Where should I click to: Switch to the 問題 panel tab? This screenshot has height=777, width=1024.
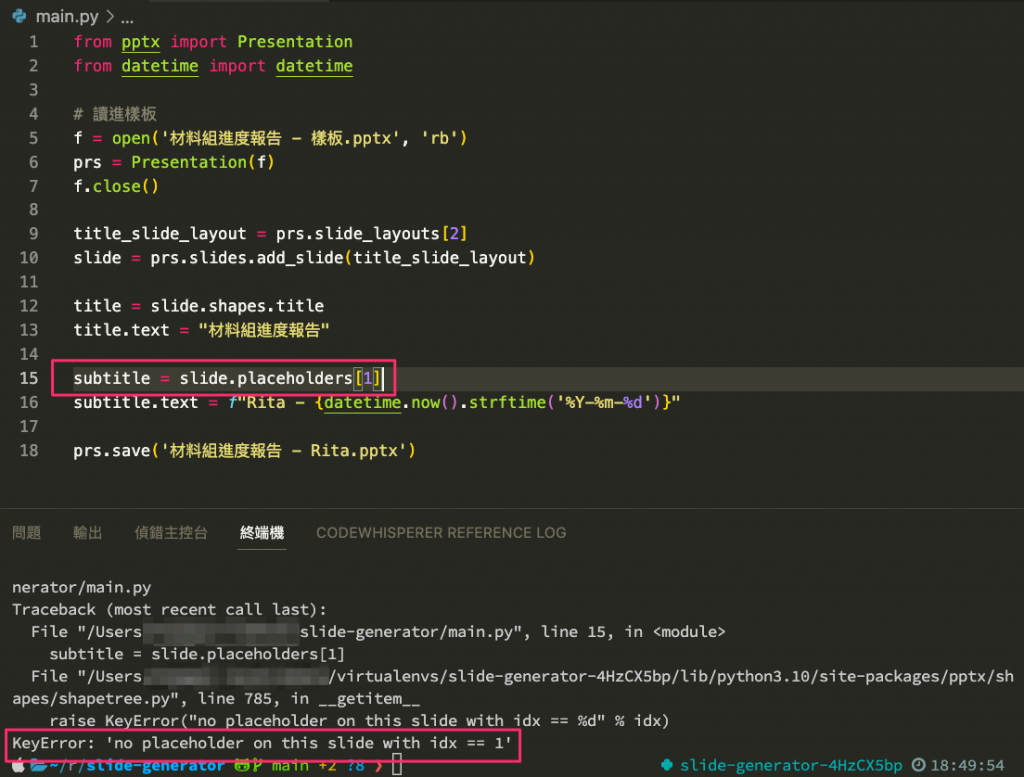[27, 533]
